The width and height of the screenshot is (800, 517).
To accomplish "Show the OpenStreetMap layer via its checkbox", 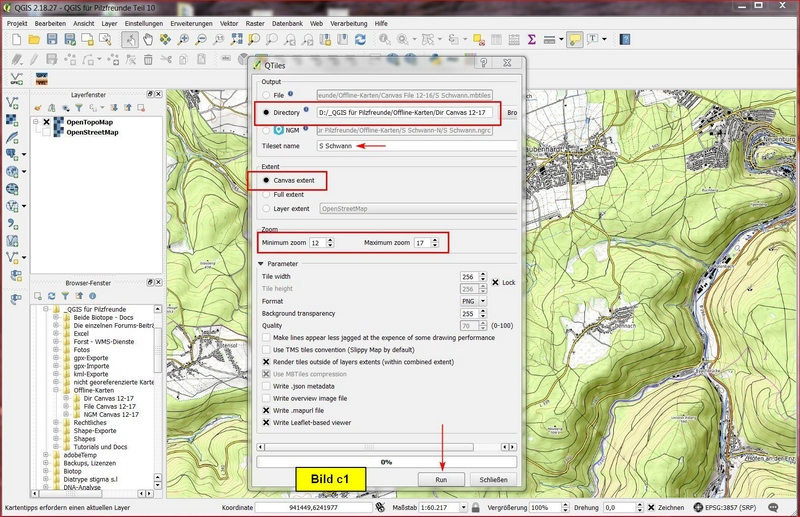I will 46,132.
